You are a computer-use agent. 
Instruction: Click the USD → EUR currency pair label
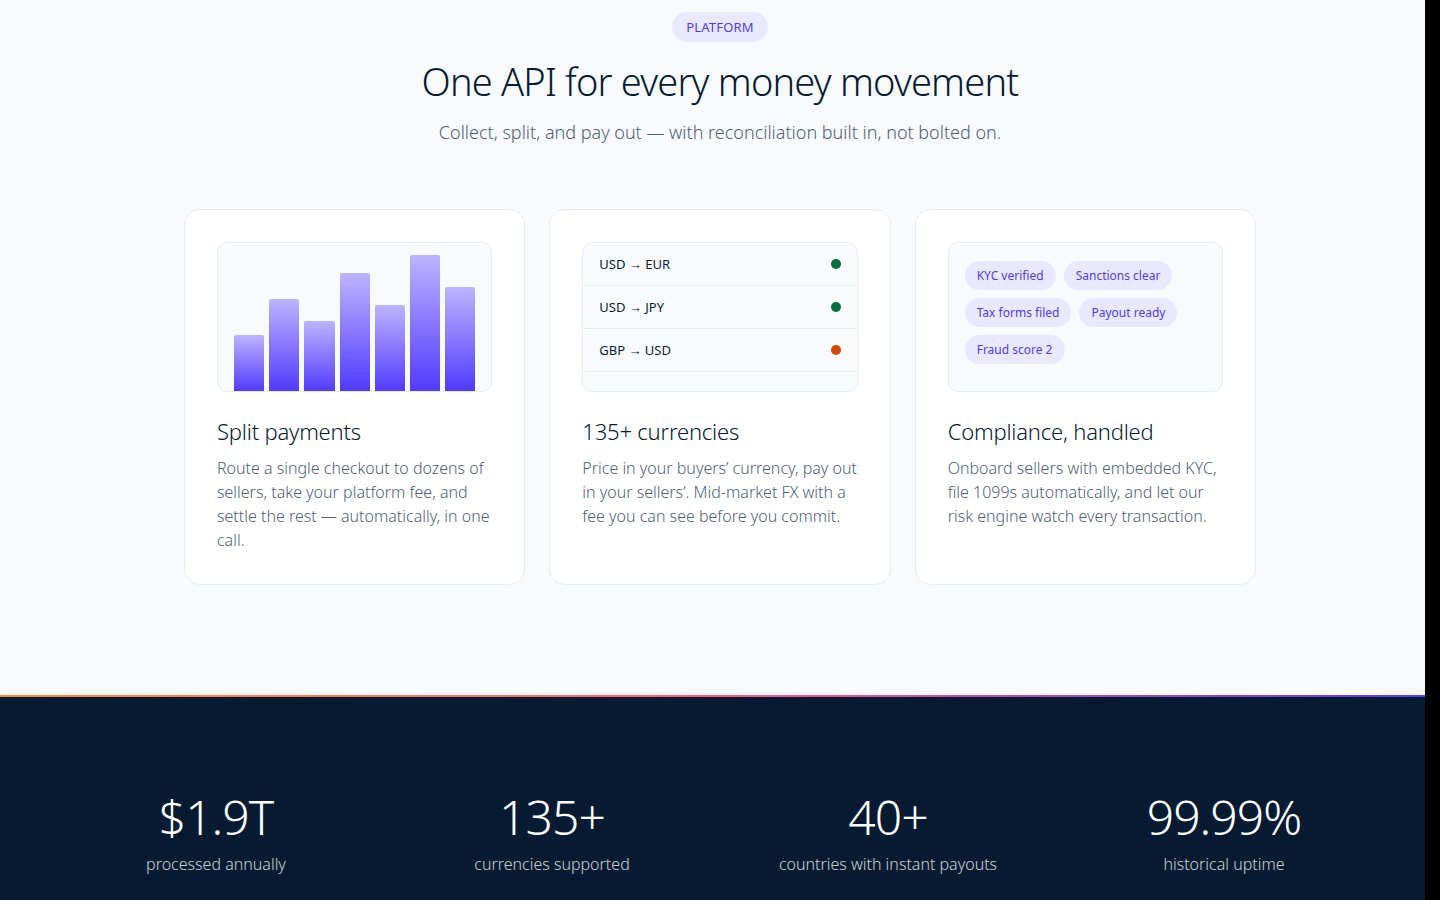(x=635, y=264)
